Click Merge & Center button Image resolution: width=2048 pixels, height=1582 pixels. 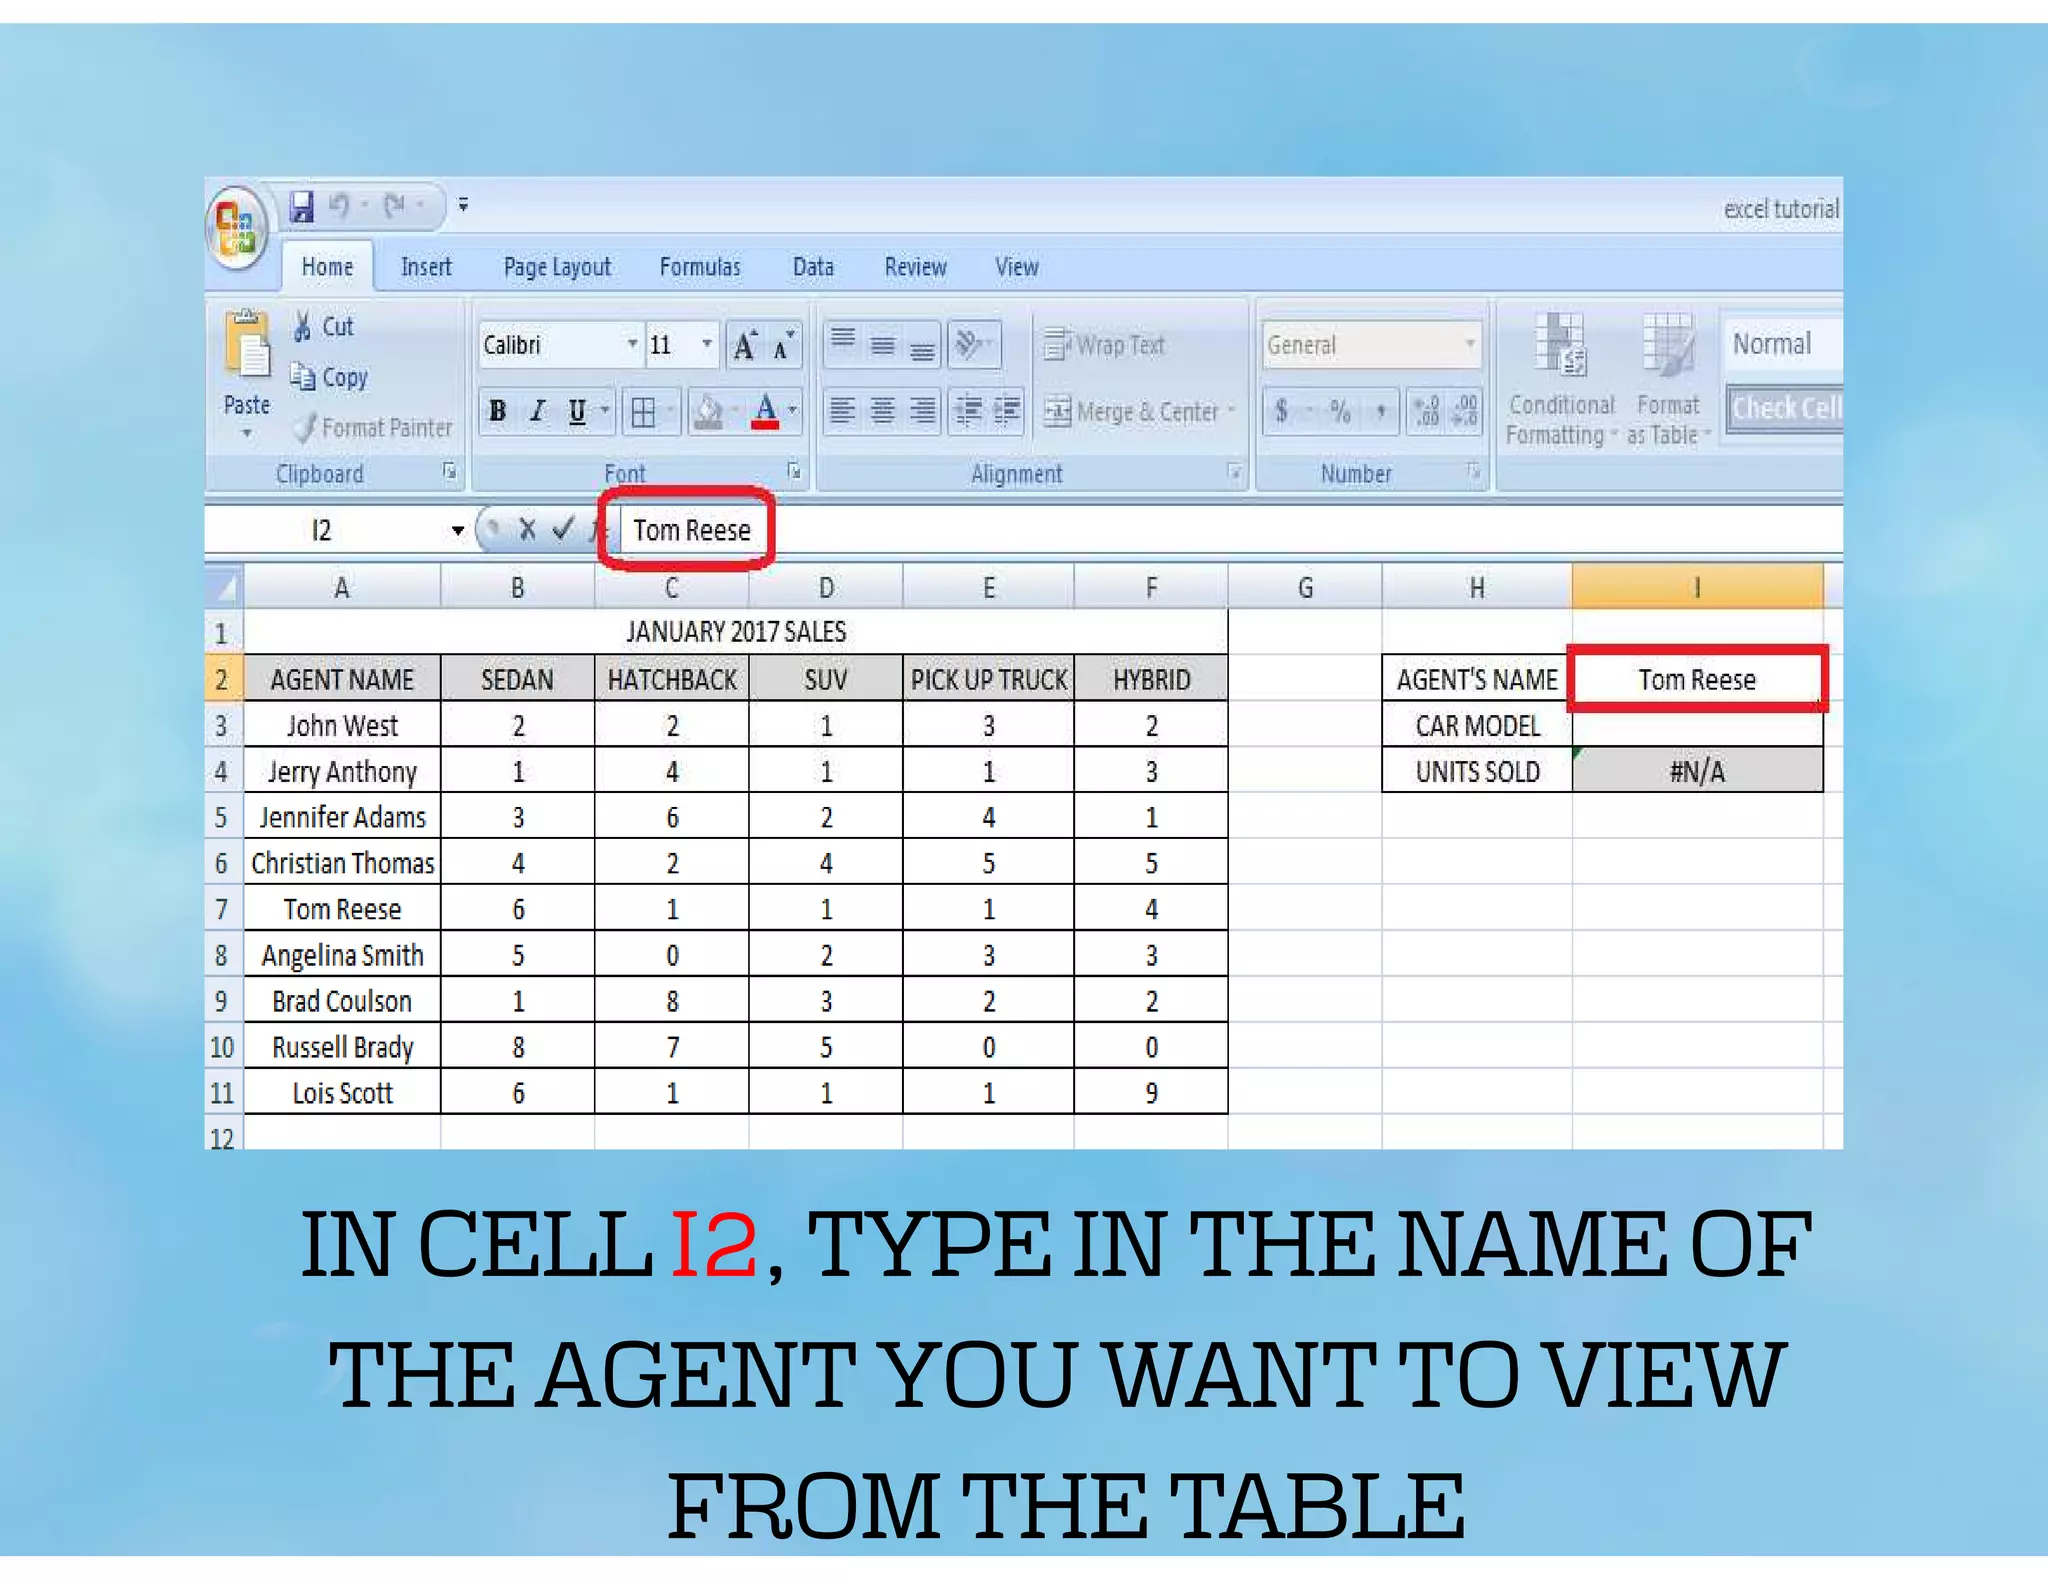(1132, 412)
